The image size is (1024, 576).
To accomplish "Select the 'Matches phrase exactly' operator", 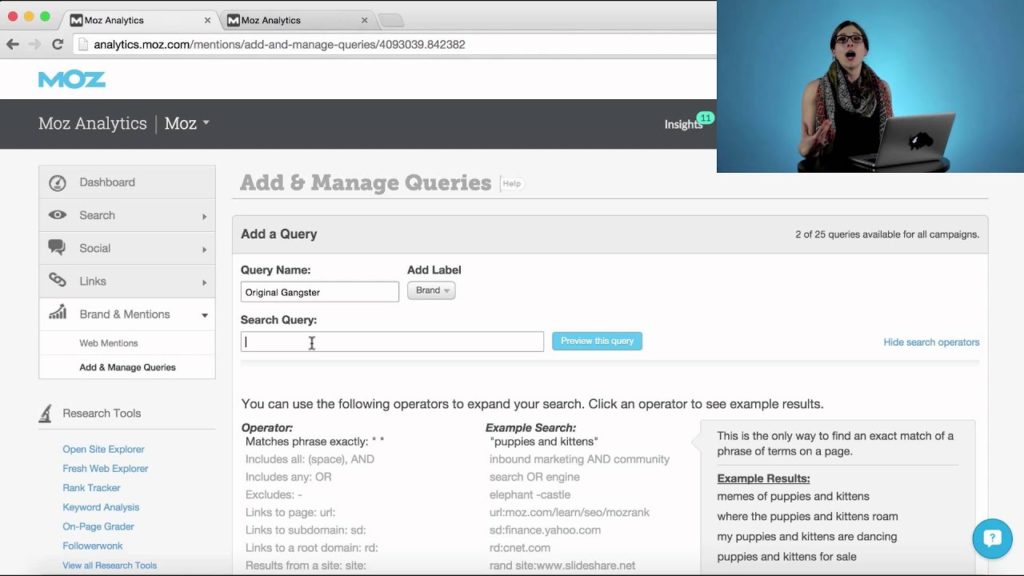I will 314,441.
